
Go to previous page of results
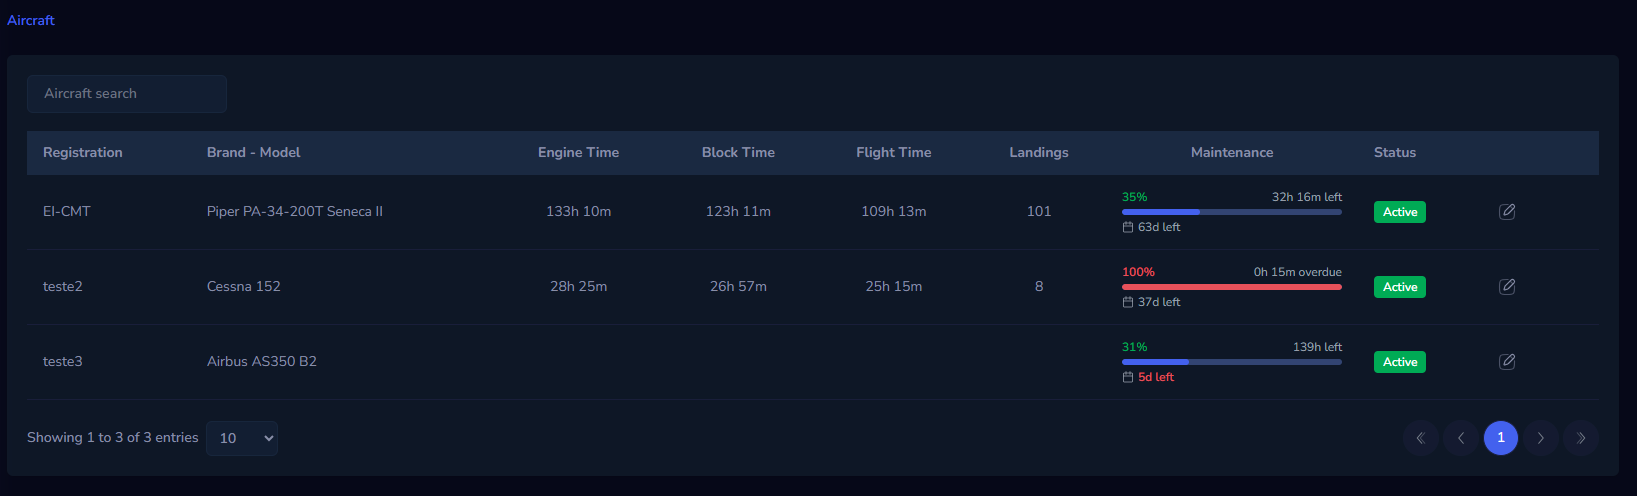pyautogui.click(x=1460, y=438)
